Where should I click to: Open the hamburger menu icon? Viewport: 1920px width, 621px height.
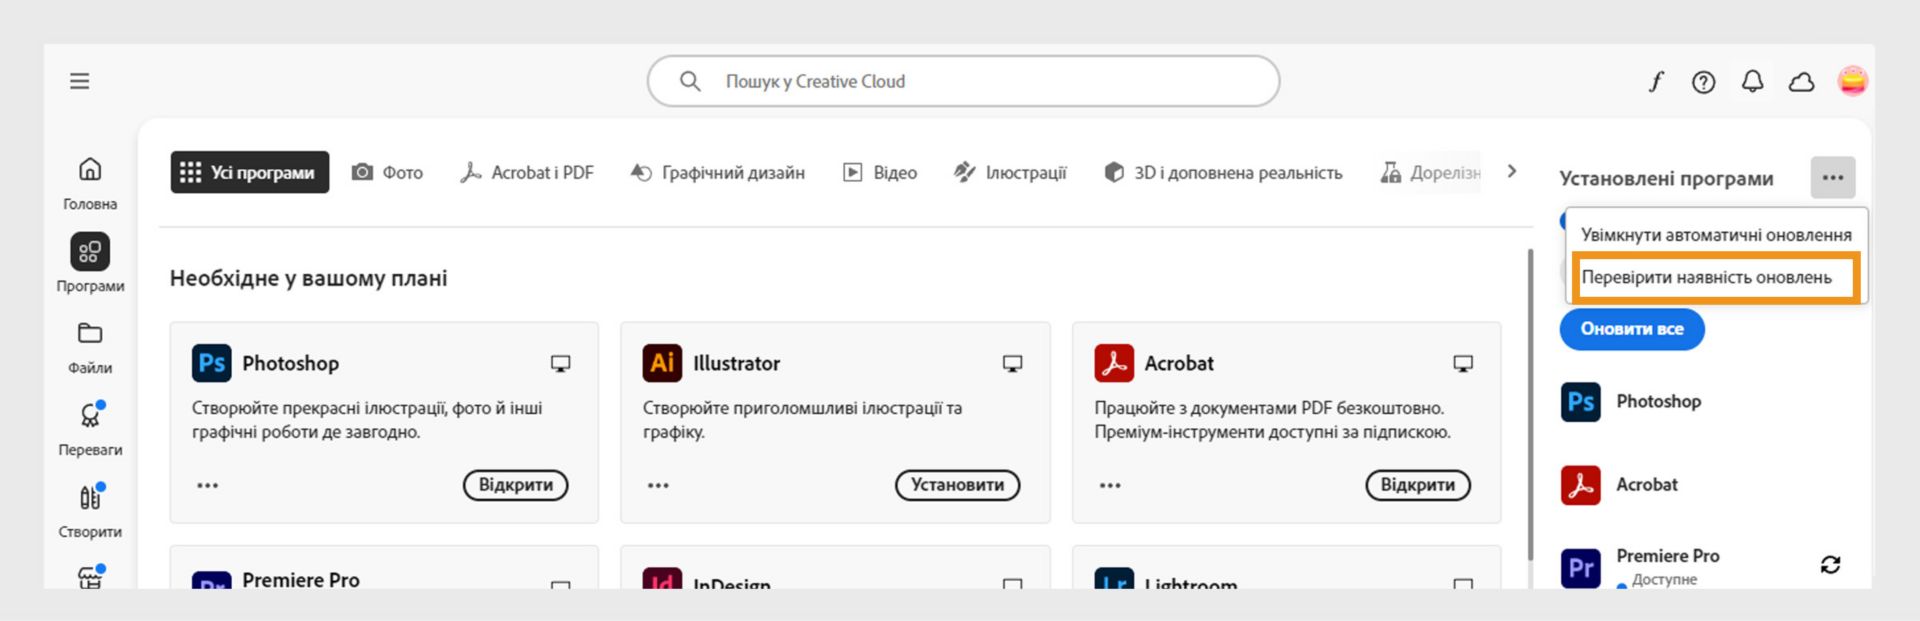pyautogui.click(x=80, y=81)
